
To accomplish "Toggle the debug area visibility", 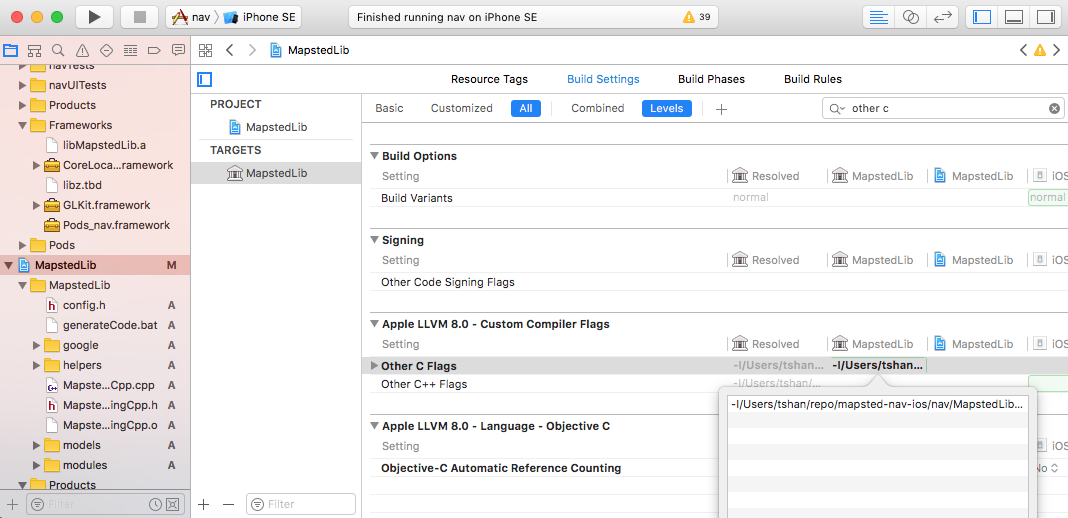I will click(x=1013, y=17).
